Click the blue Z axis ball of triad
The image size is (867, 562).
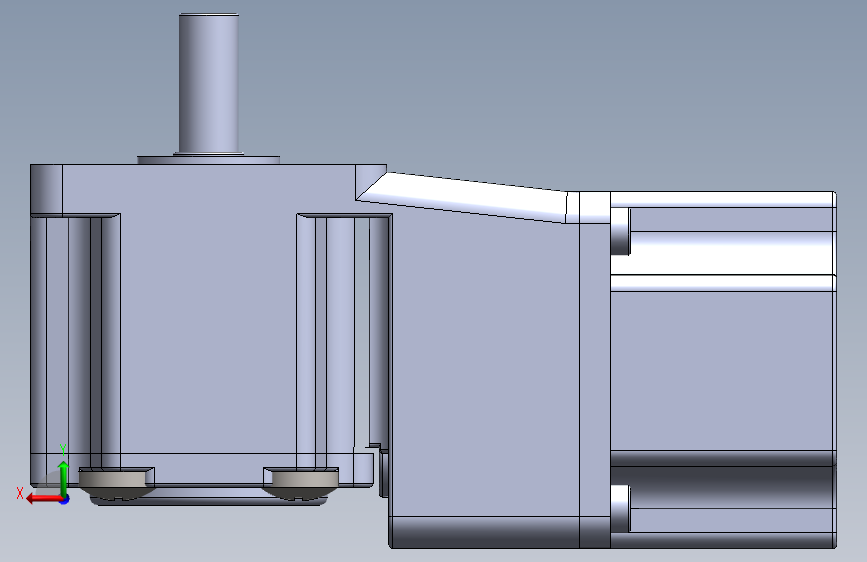coord(65,499)
